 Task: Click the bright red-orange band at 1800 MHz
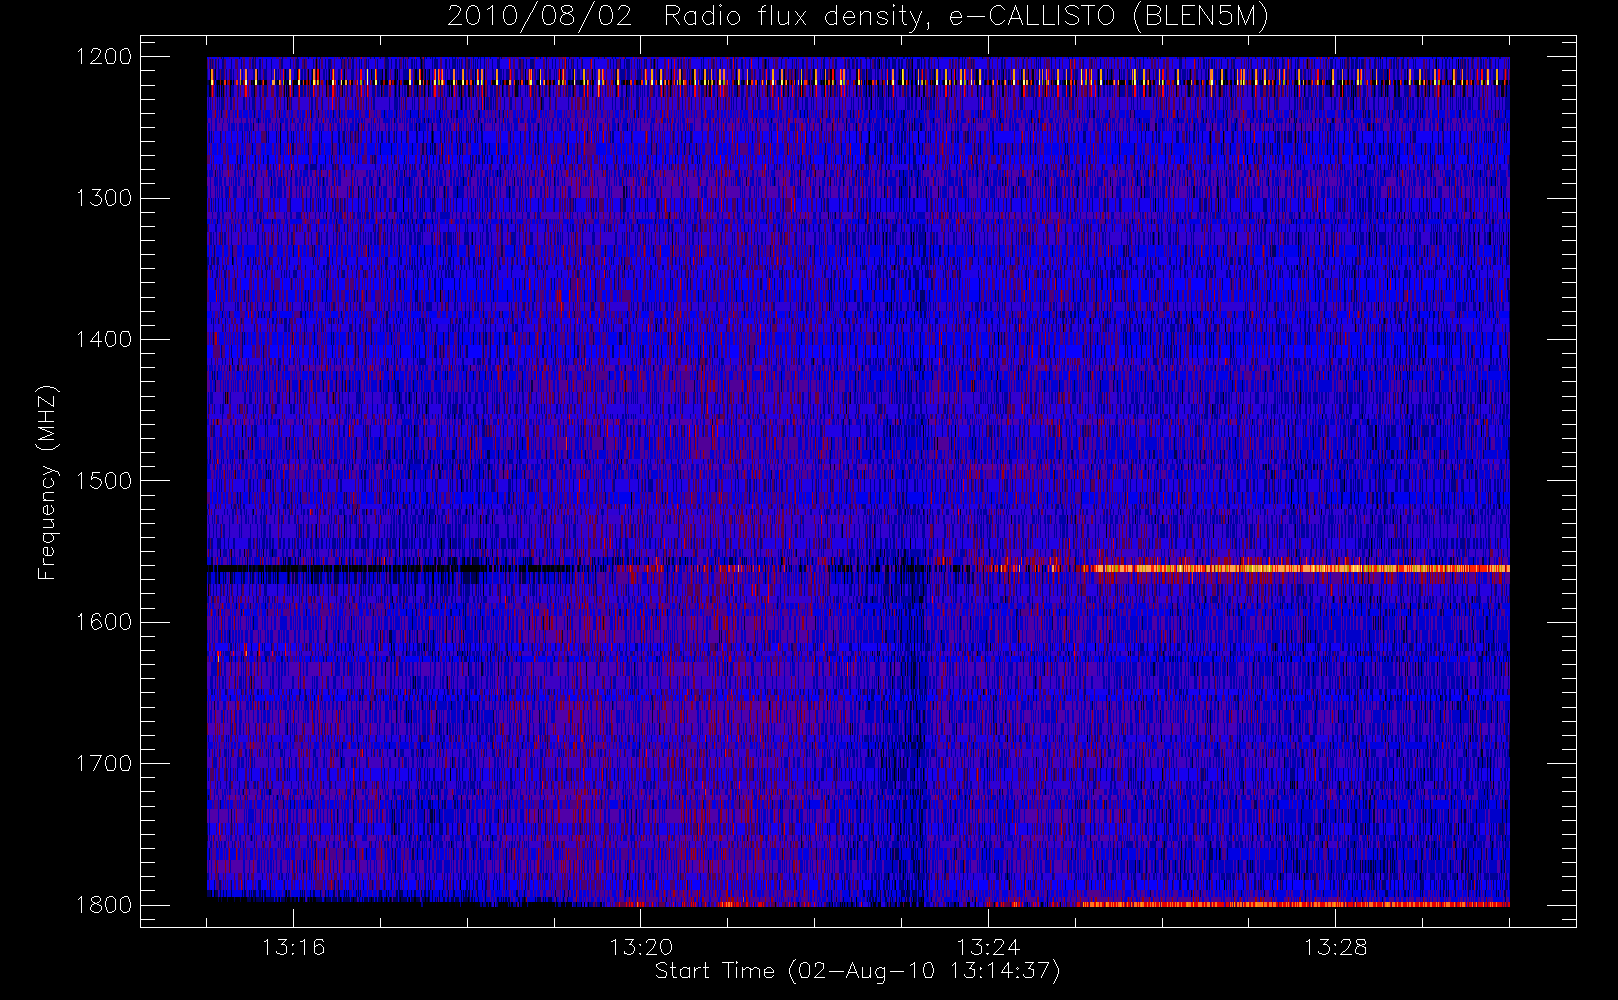click(x=1295, y=904)
